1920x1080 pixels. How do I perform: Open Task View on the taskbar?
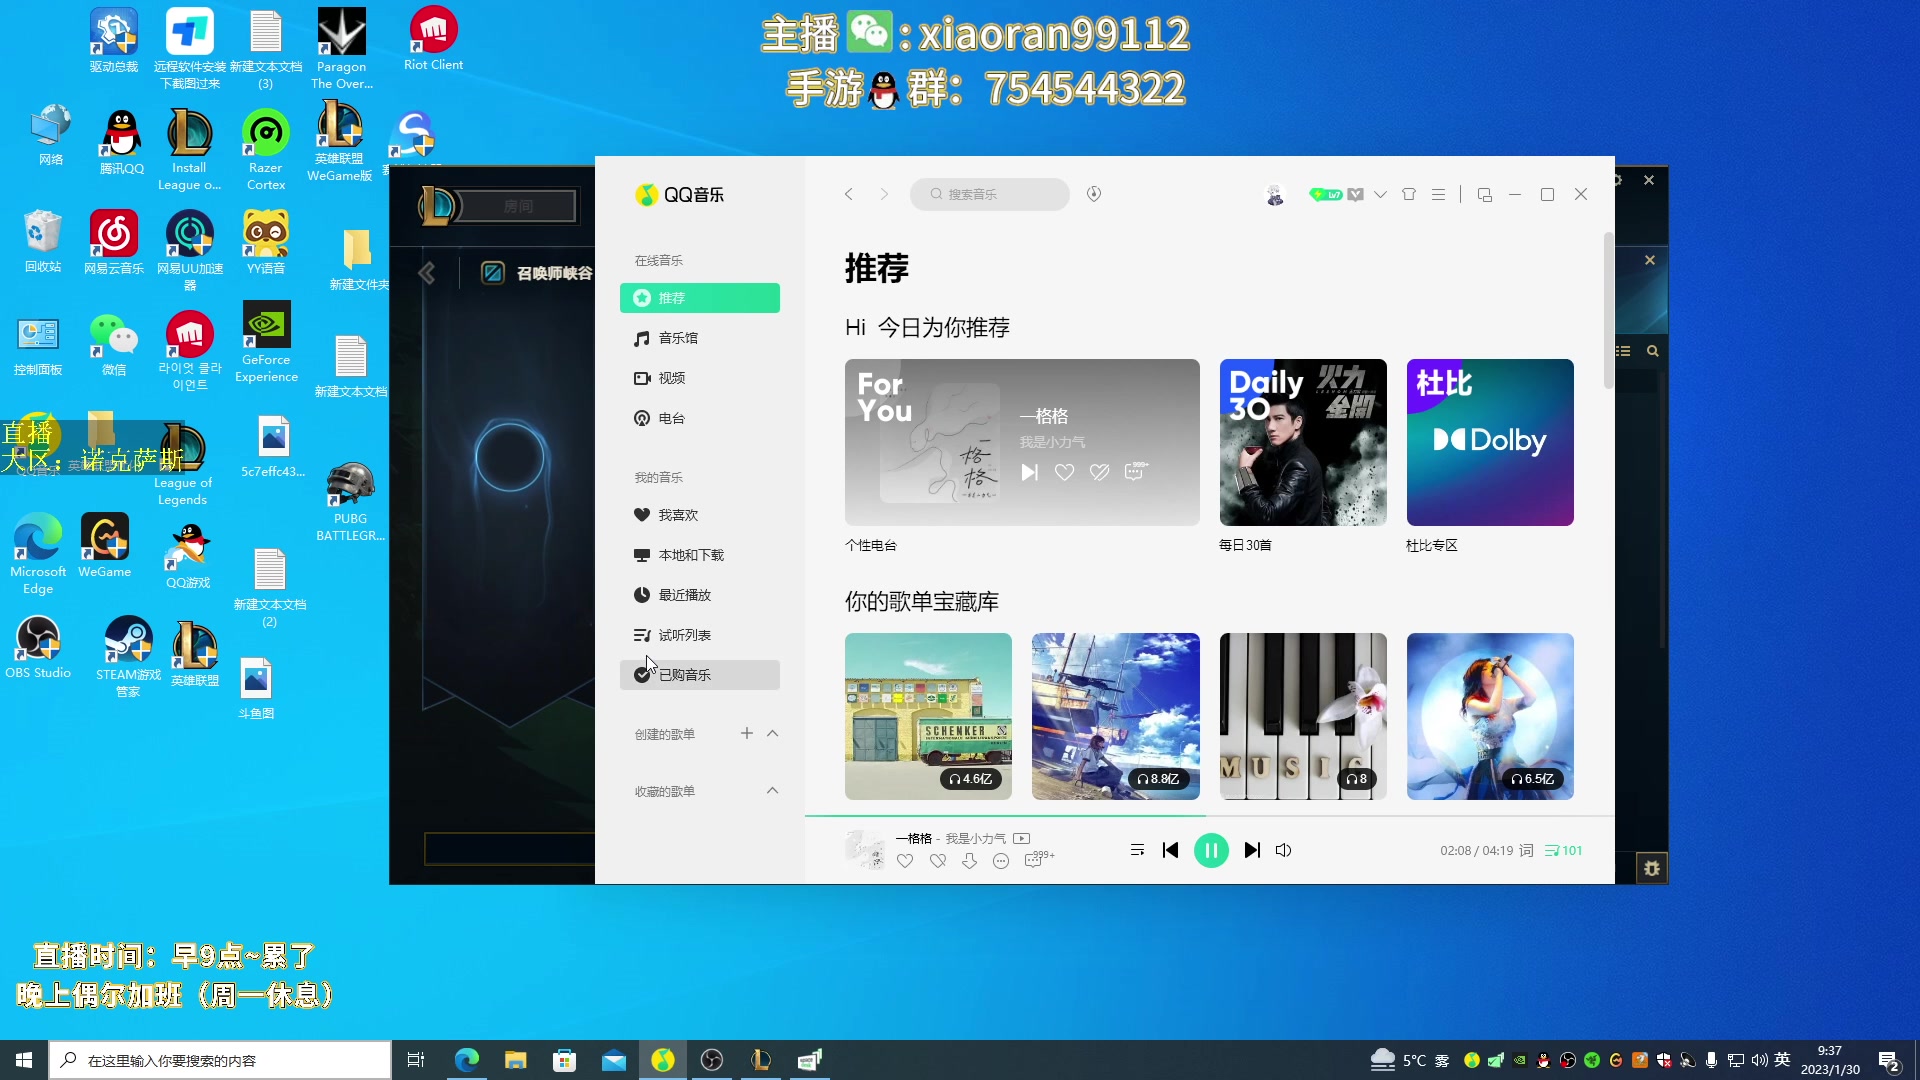416,1060
